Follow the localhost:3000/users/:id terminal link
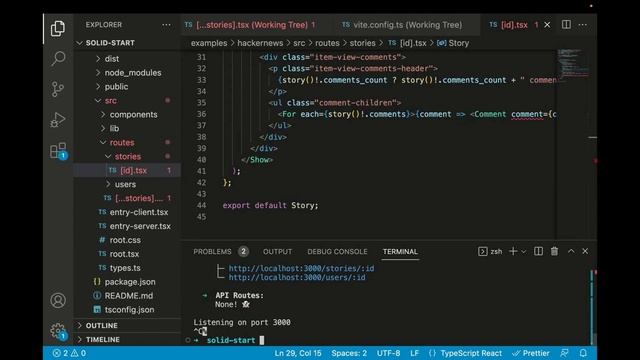Viewport: 640px width, 360px height. click(x=297, y=278)
